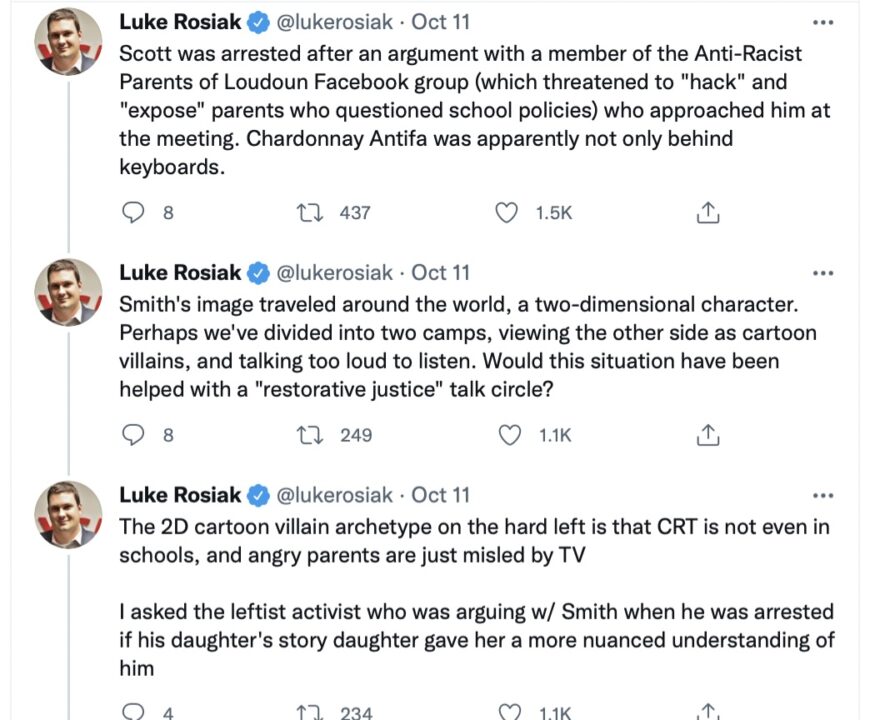Retweet the tweet with 249 retweets
The width and height of the screenshot is (875, 720).
coord(310,435)
